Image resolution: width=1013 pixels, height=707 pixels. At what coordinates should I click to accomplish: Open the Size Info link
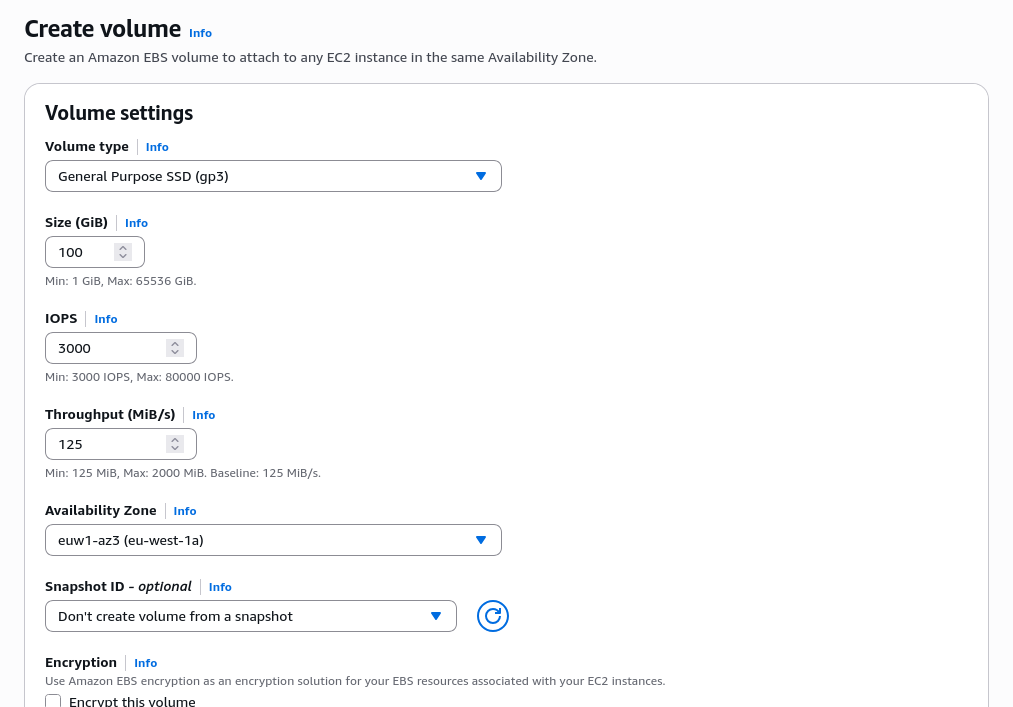136,223
